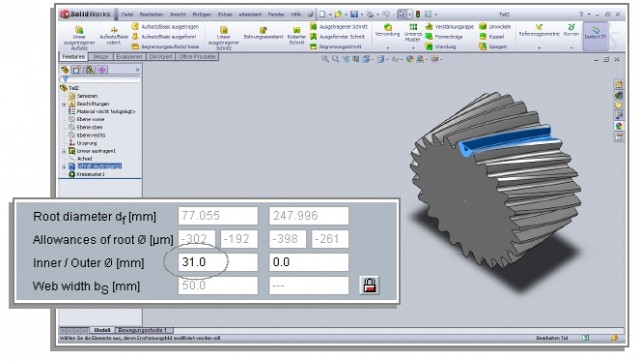Expand the Beschriftungen tree node
The height and width of the screenshot is (361, 640).
point(64,104)
